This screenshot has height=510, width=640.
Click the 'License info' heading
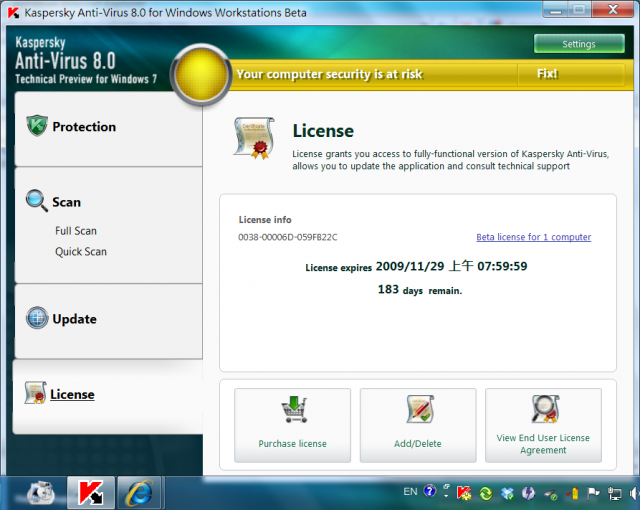tap(265, 220)
